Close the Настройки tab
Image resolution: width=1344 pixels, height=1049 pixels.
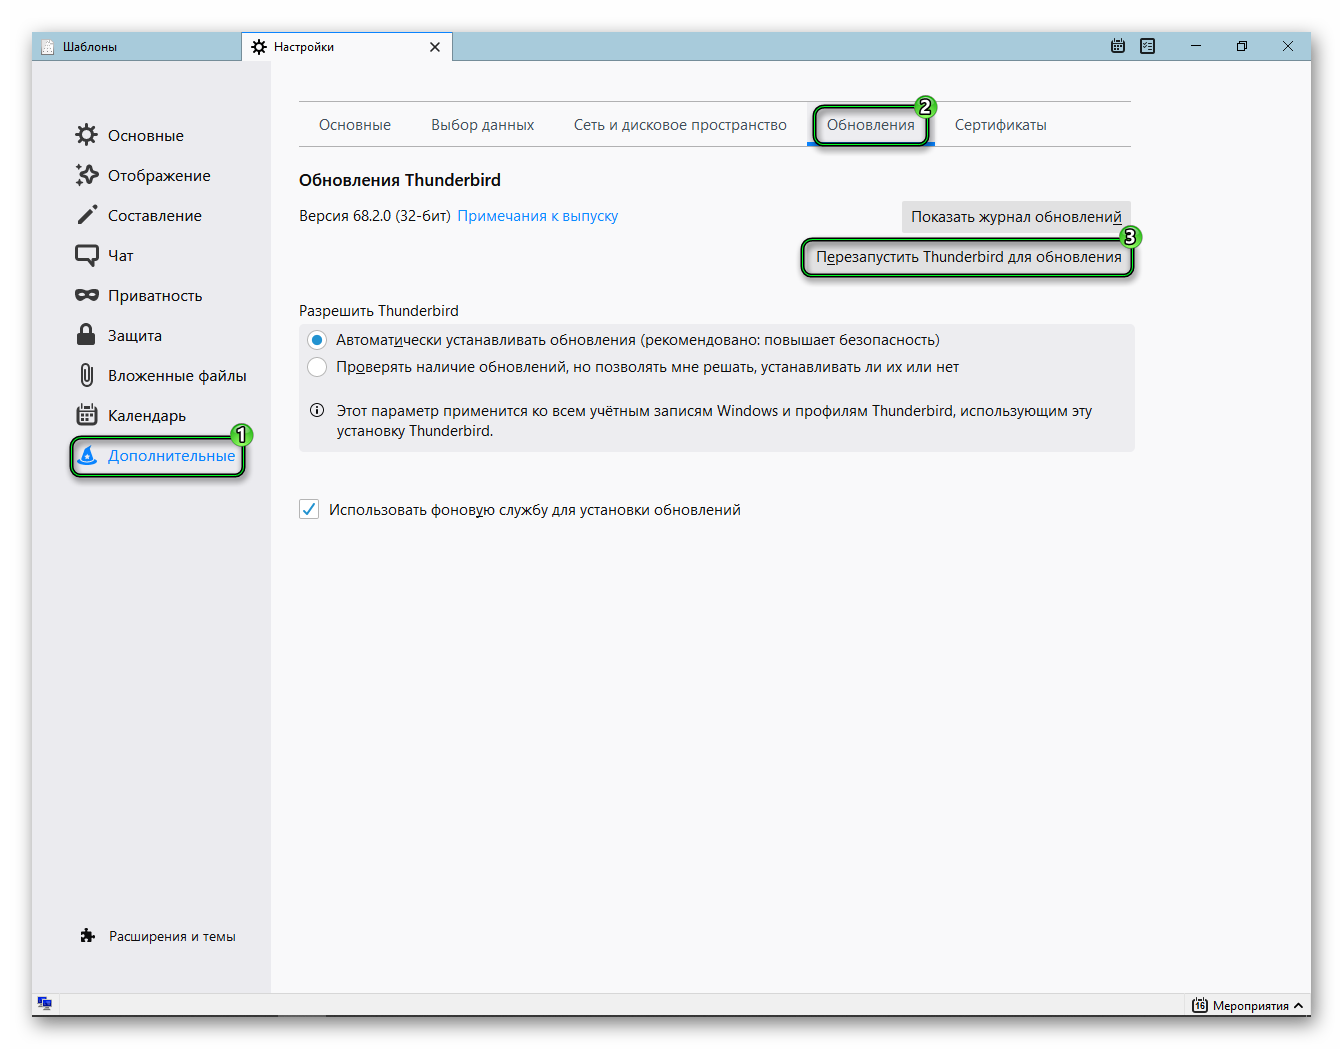coord(435,47)
